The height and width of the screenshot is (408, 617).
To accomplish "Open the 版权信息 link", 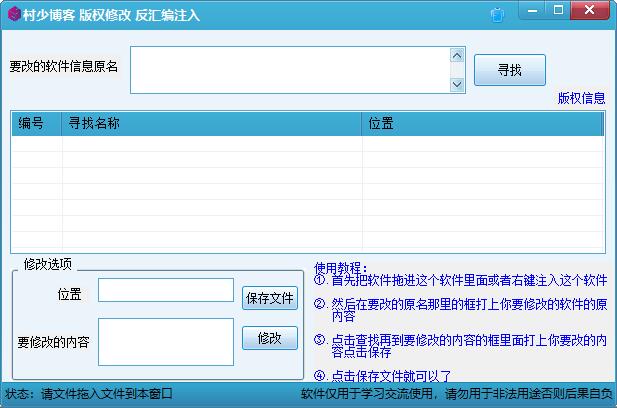I will pyautogui.click(x=581, y=98).
